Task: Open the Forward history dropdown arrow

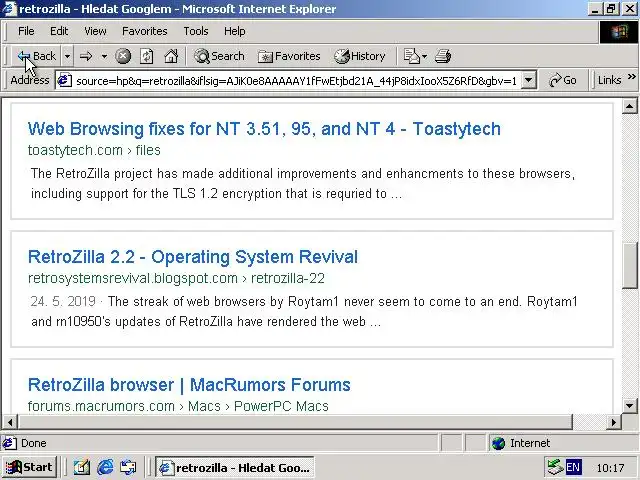Action: tap(104, 56)
